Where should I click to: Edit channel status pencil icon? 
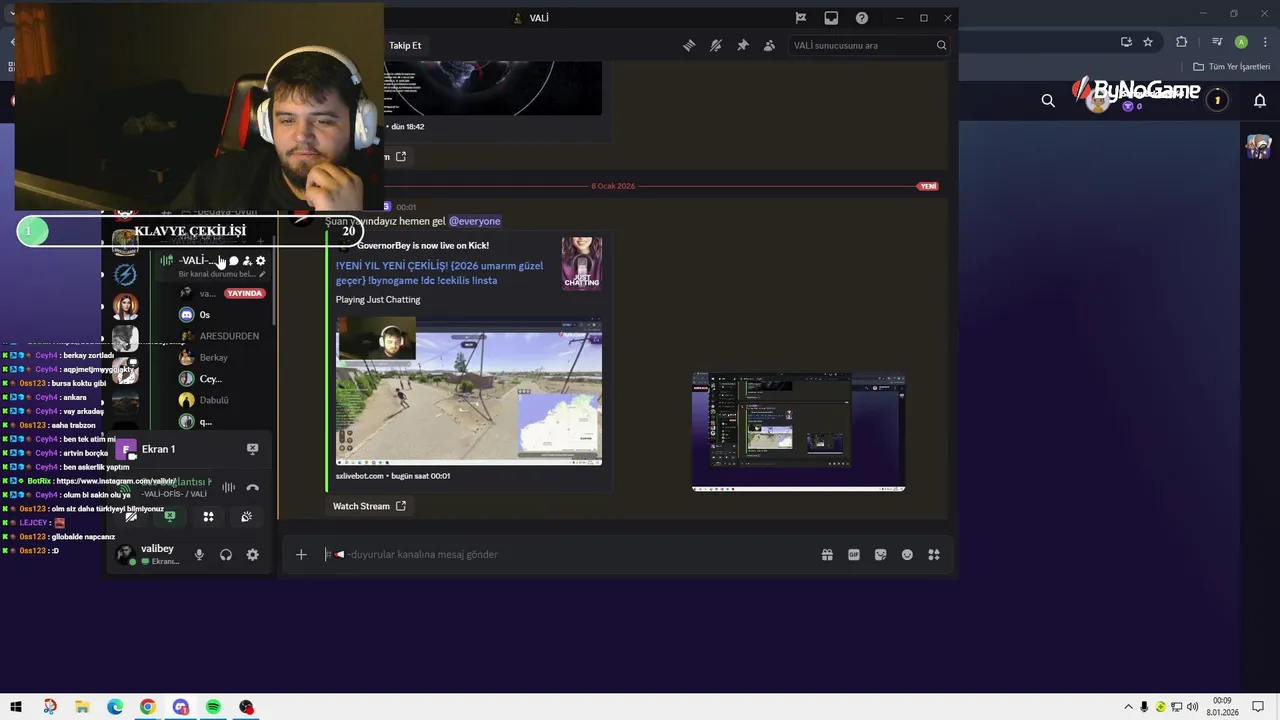262,274
